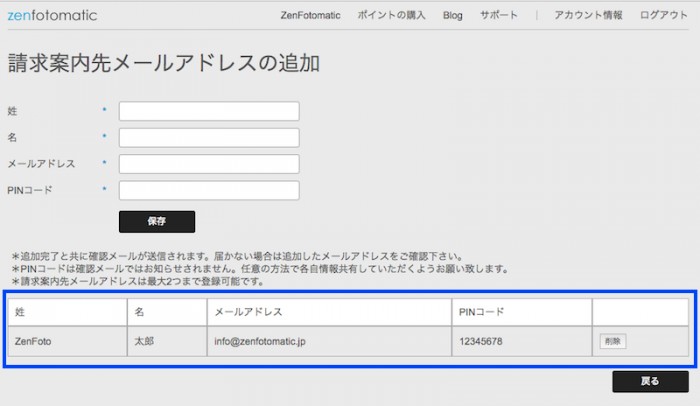Click the 姓 table column header
Screen dimensions: 700x406
click(67, 312)
